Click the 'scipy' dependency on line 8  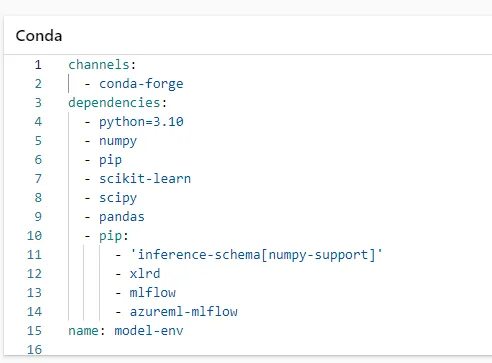tap(118, 198)
